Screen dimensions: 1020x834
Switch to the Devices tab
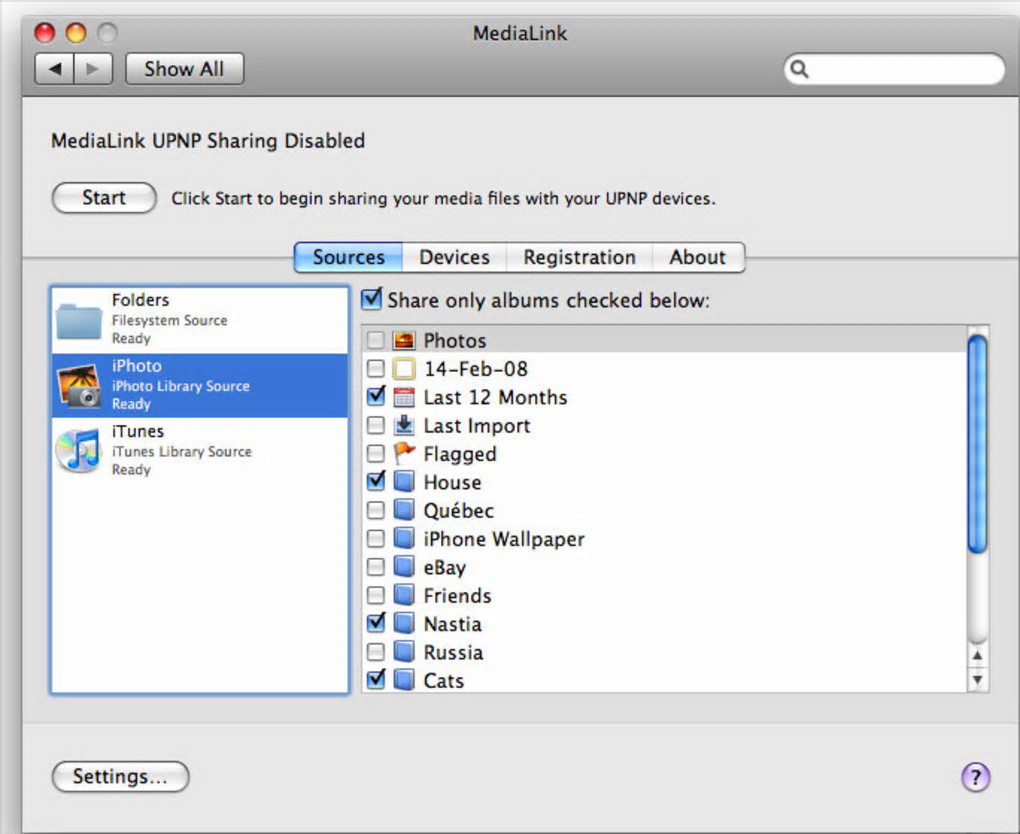coord(454,257)
